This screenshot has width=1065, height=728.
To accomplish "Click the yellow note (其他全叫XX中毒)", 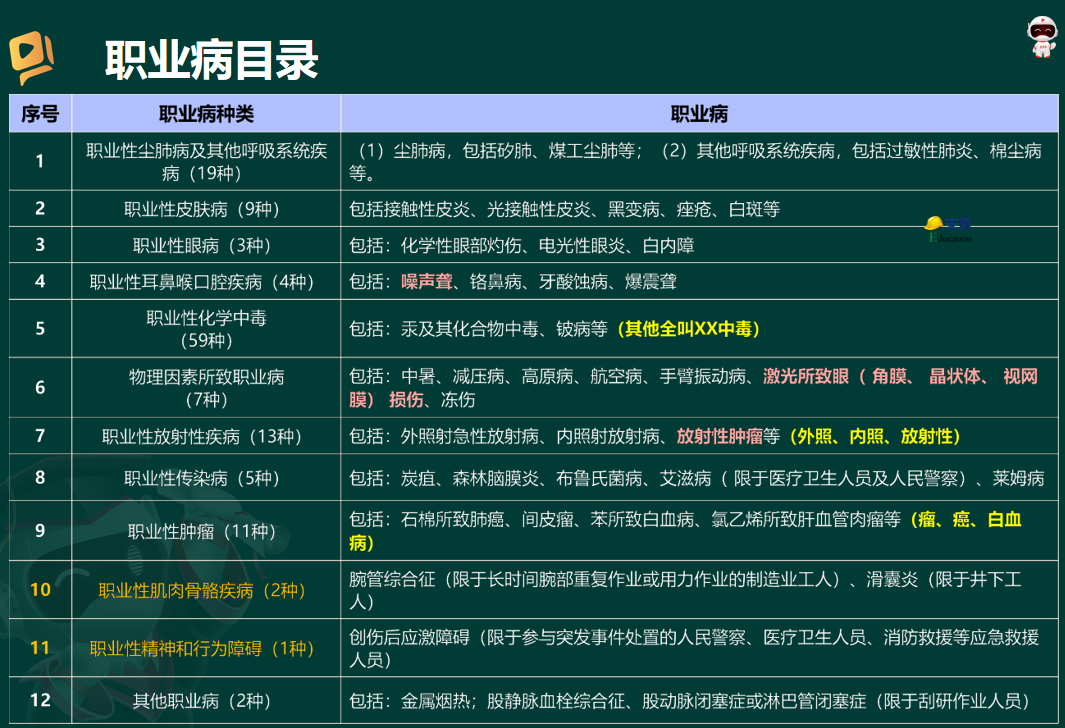I will point(688,328).
